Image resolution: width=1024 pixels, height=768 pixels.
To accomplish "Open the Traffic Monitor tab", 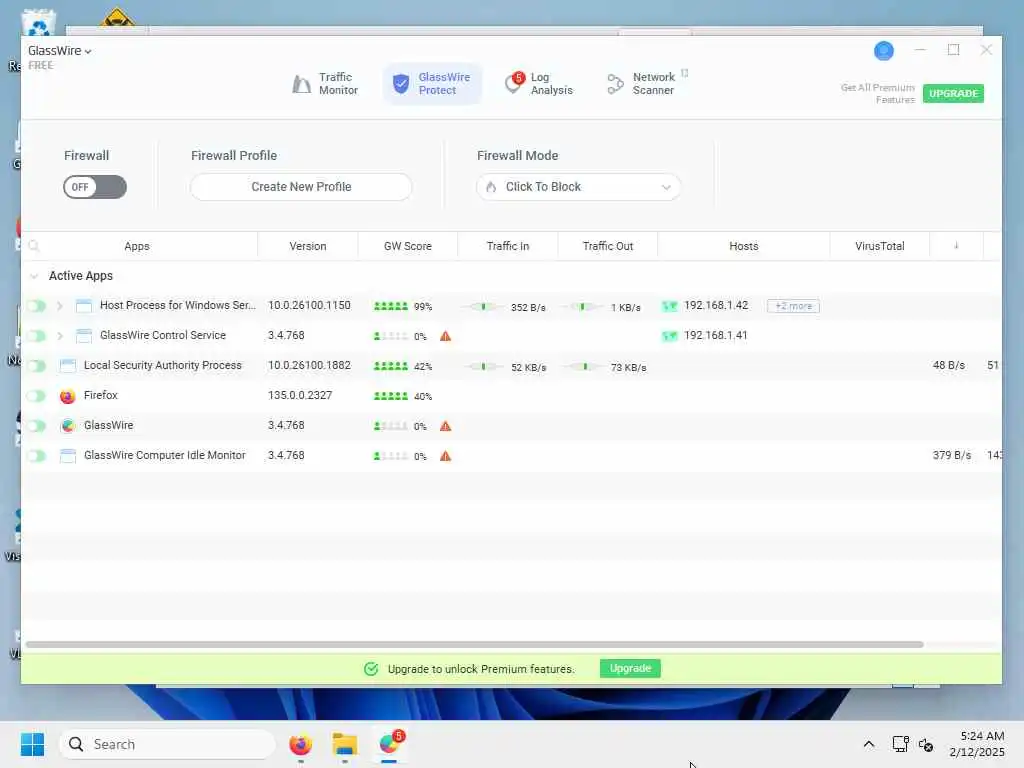I will [325, 84].
